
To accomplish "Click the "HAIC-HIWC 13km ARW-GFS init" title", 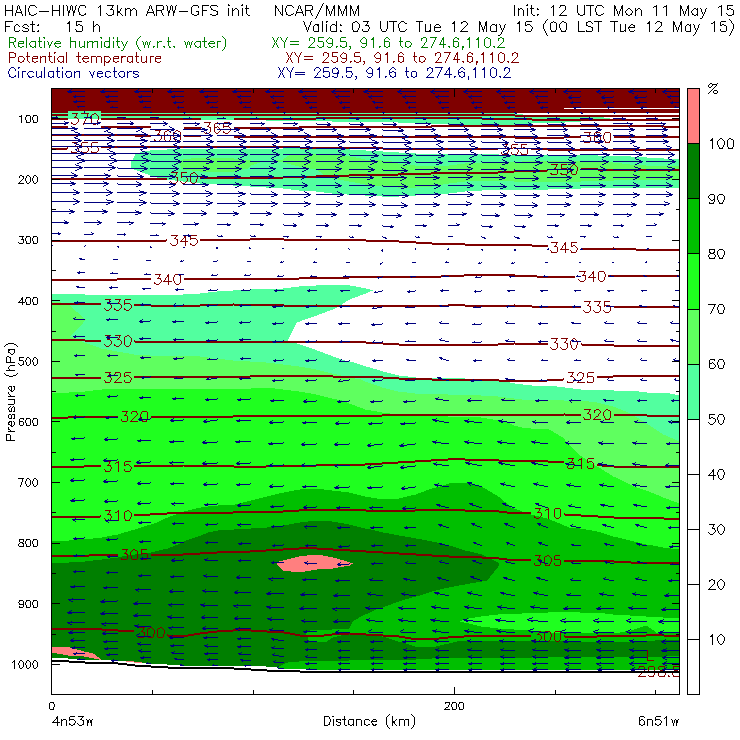I will click(x=126, y=10).
